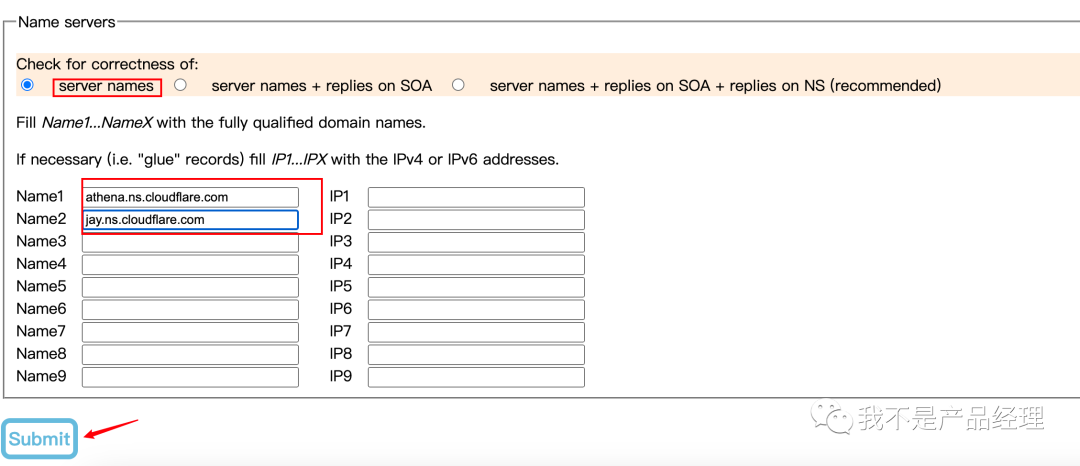This screenshot has width=1080, height=466.
Task: Click the Submit button
Action: pos(40,438)
